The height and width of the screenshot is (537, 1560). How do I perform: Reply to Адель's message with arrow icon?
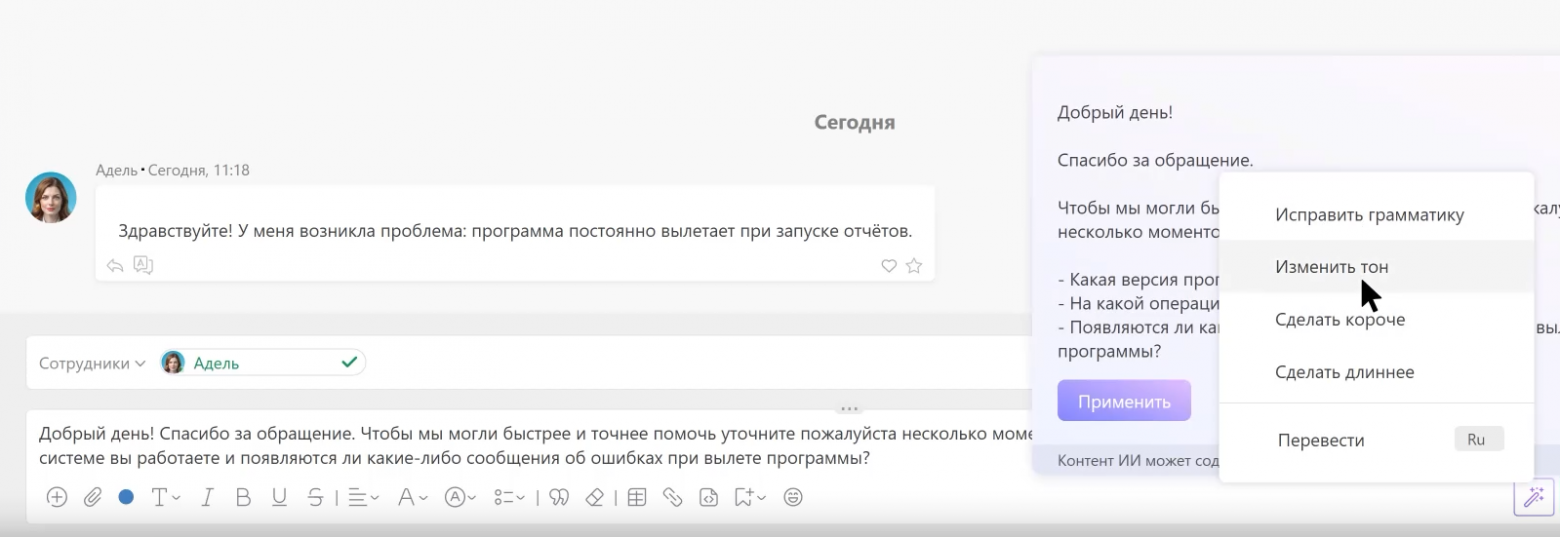115,265
